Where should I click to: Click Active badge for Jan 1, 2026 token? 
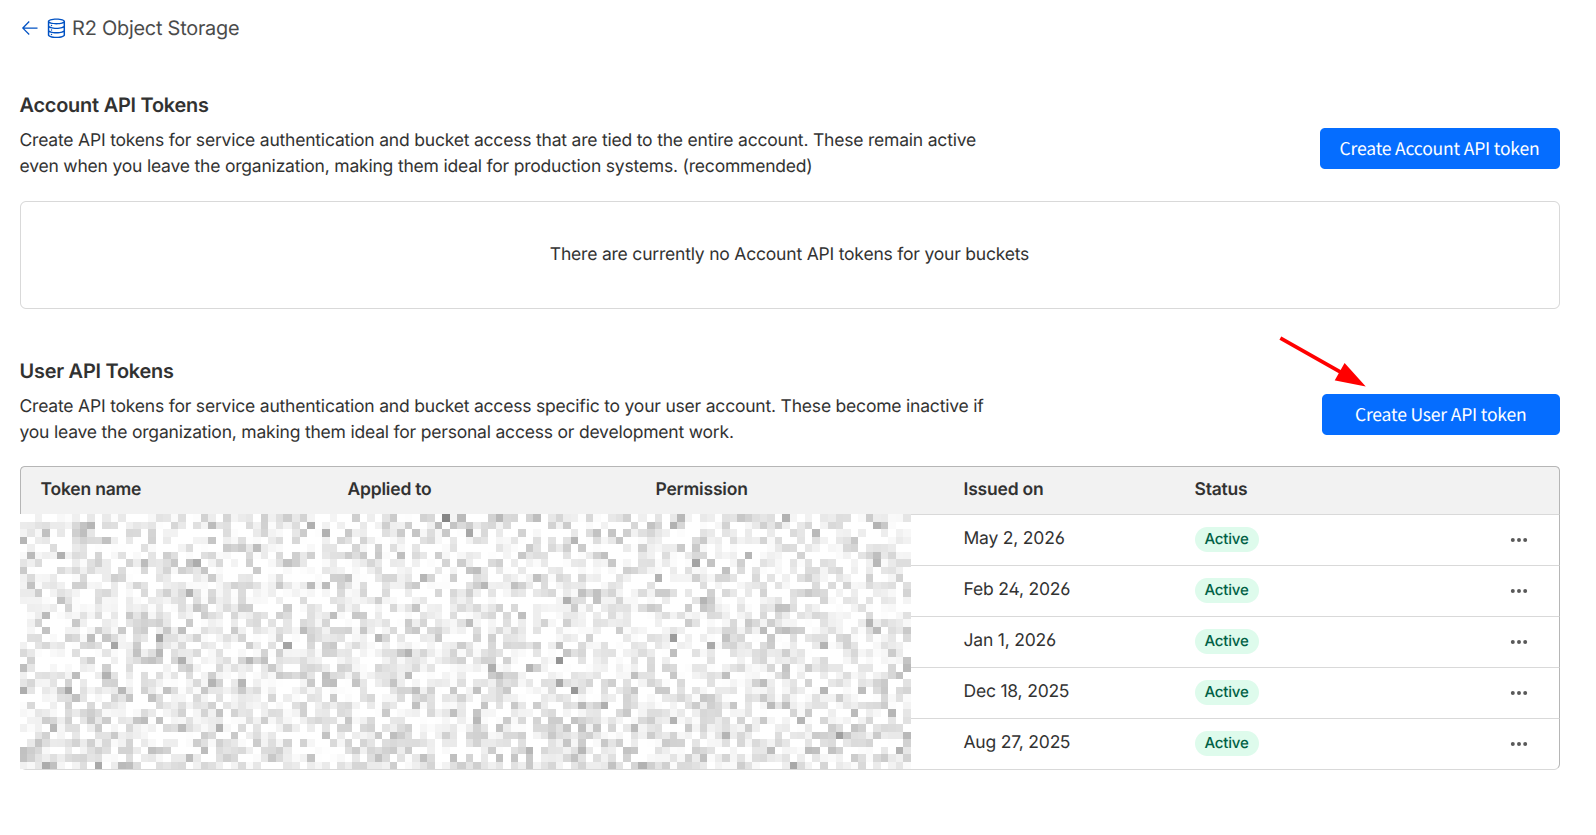(x=1226, y=641)
